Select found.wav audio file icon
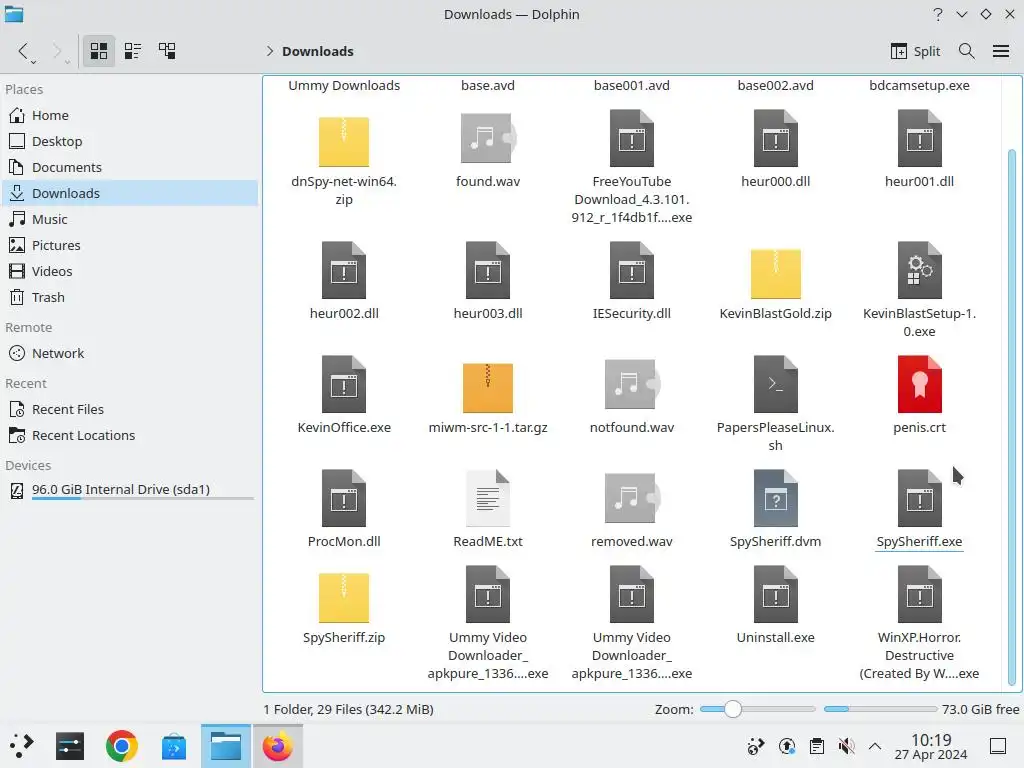 coord(488,138)
